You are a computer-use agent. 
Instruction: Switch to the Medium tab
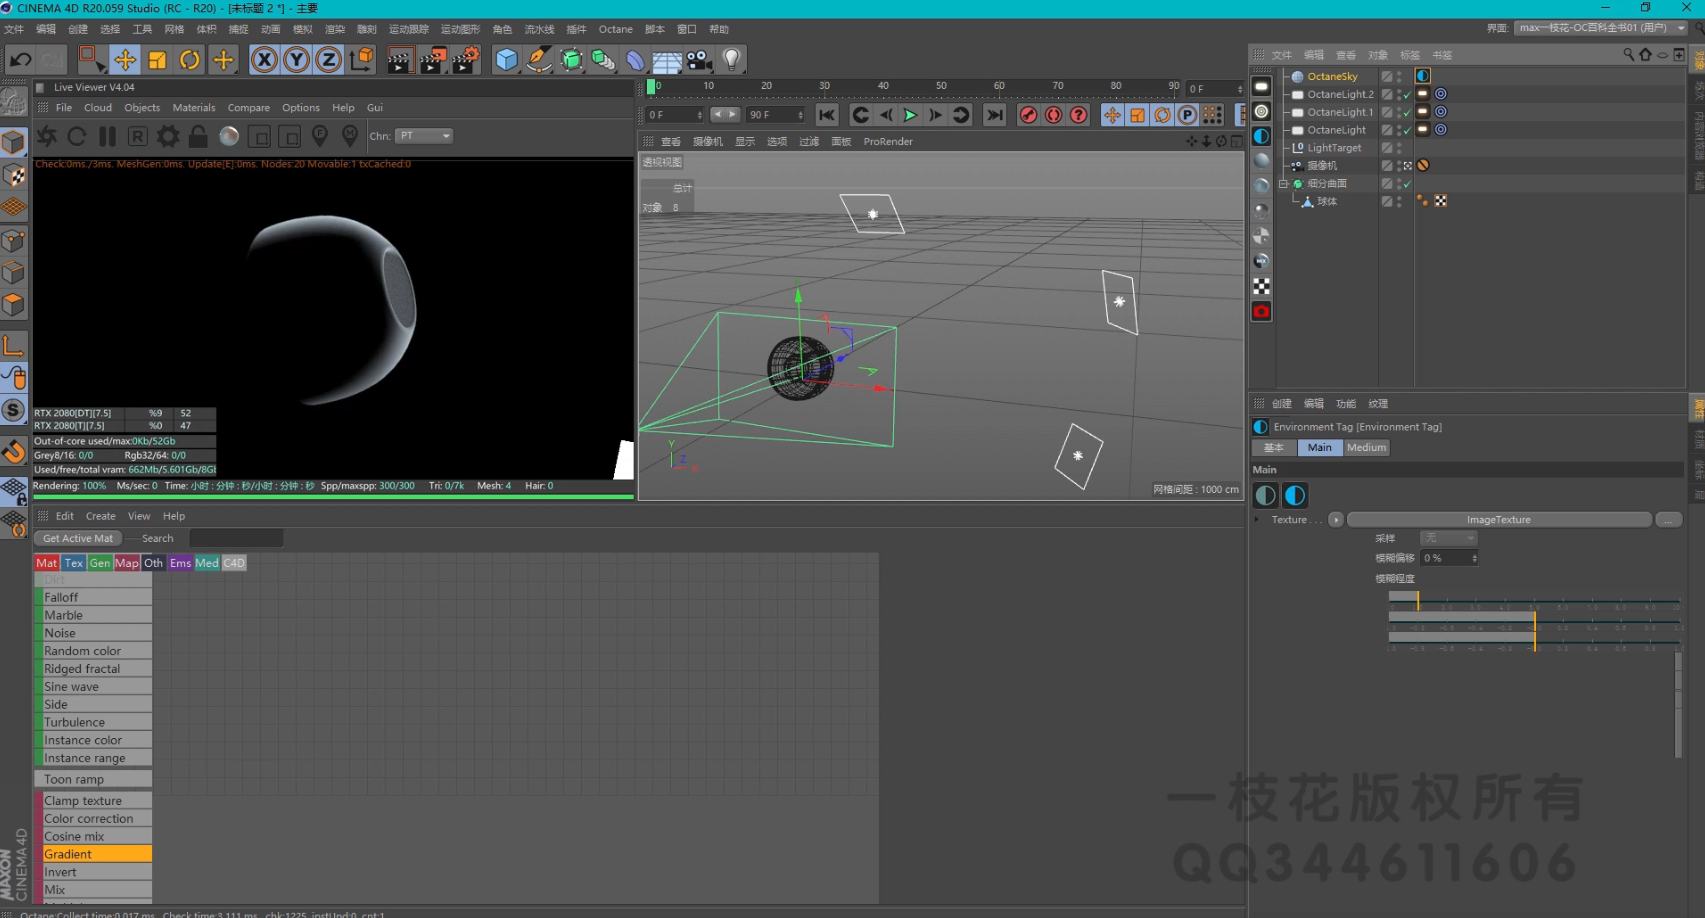[1366, 448]
